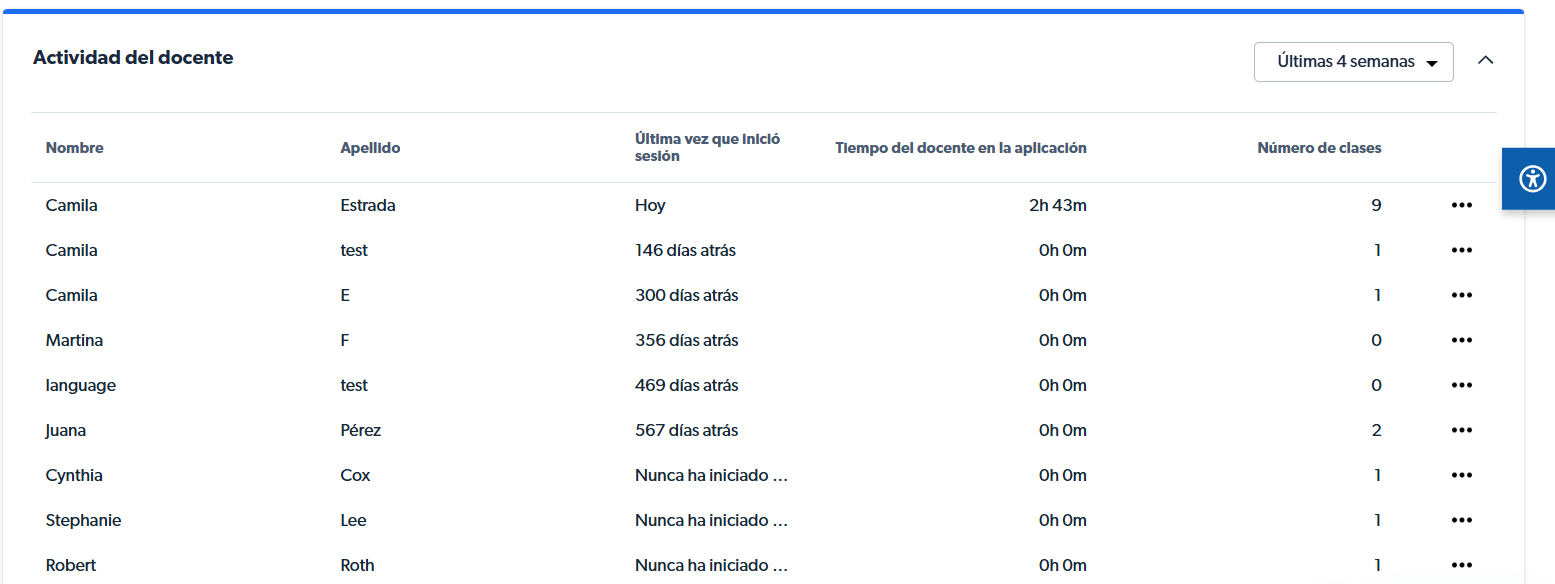Sort by Número de clases column

pyautogui.click(x=1318, y=148)
